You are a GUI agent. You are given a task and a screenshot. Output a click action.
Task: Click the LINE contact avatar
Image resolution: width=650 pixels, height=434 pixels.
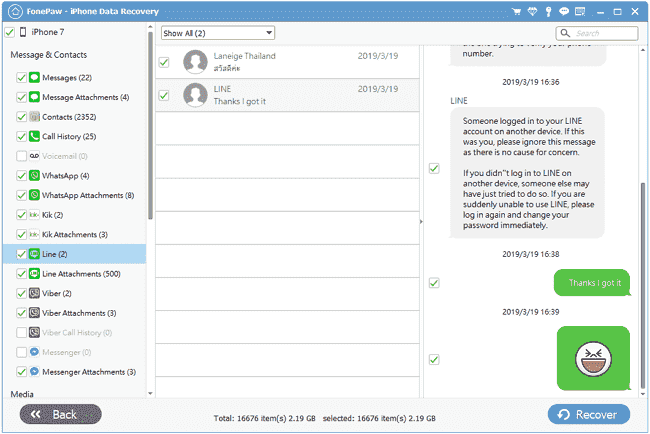[195, 95]
